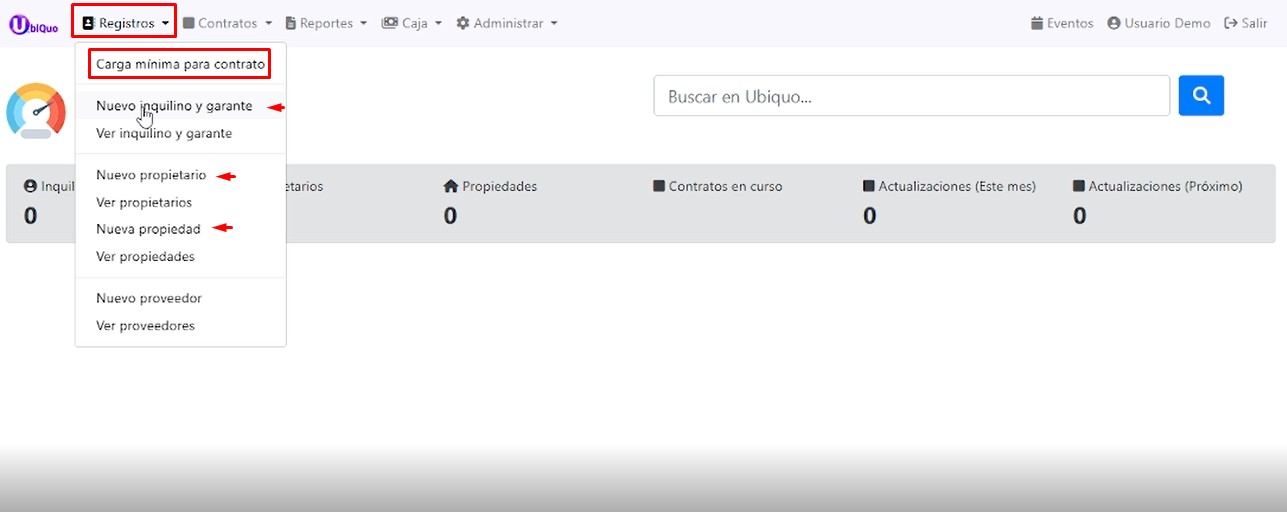This screenshot has height=512, width=1287.
Task: Click the Propiedades count 0
Action: 451,215
